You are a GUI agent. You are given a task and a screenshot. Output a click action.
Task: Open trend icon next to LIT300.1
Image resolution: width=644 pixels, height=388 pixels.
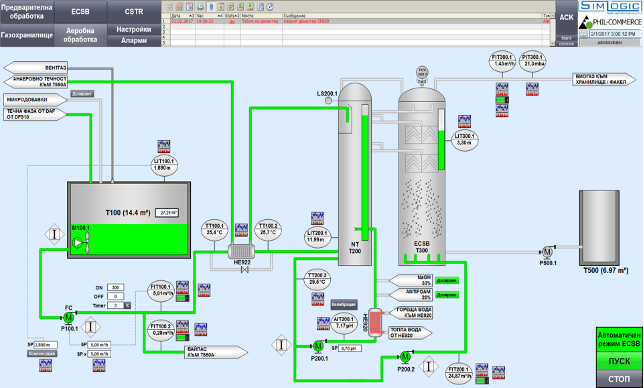point(465,122)
